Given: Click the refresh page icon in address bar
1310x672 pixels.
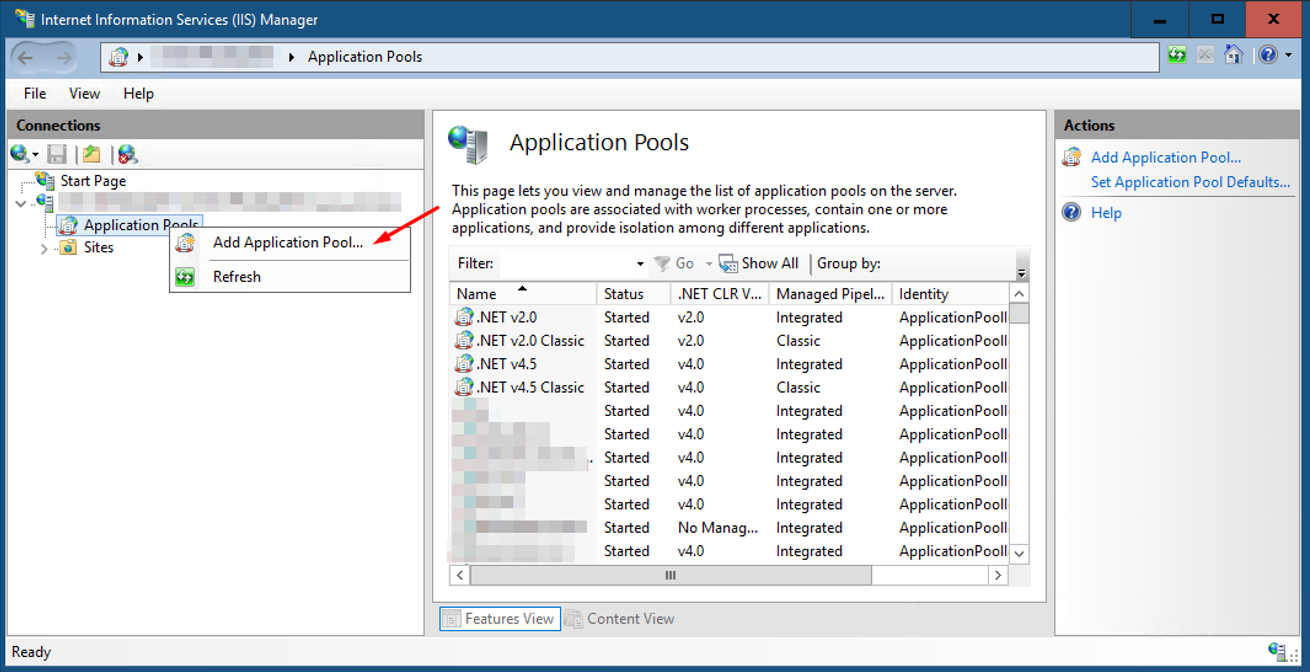Looking at the screenshot, I should coord(1177,56).
